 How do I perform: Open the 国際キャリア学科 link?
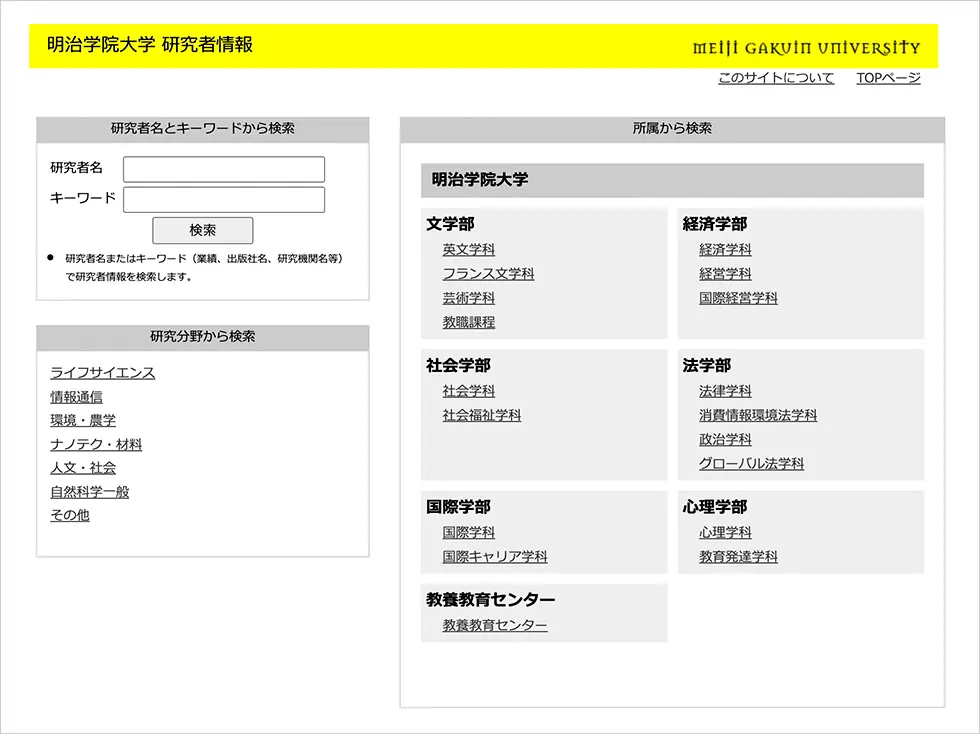pyautogui.click(x=495, y=557)
